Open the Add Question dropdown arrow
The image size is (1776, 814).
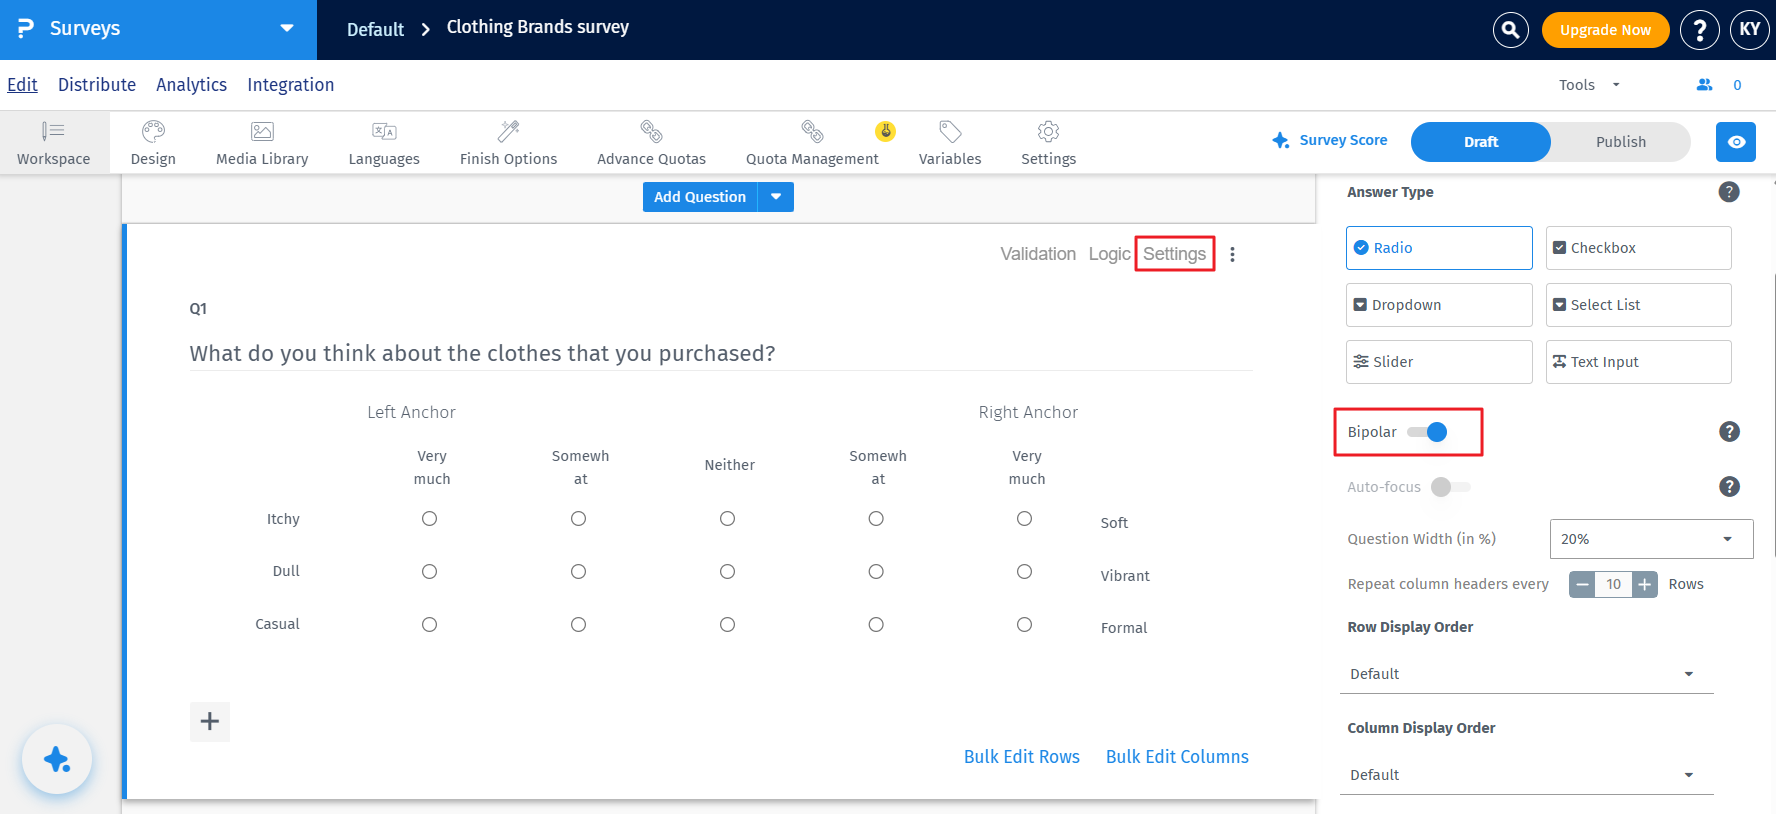coord(776,197)
